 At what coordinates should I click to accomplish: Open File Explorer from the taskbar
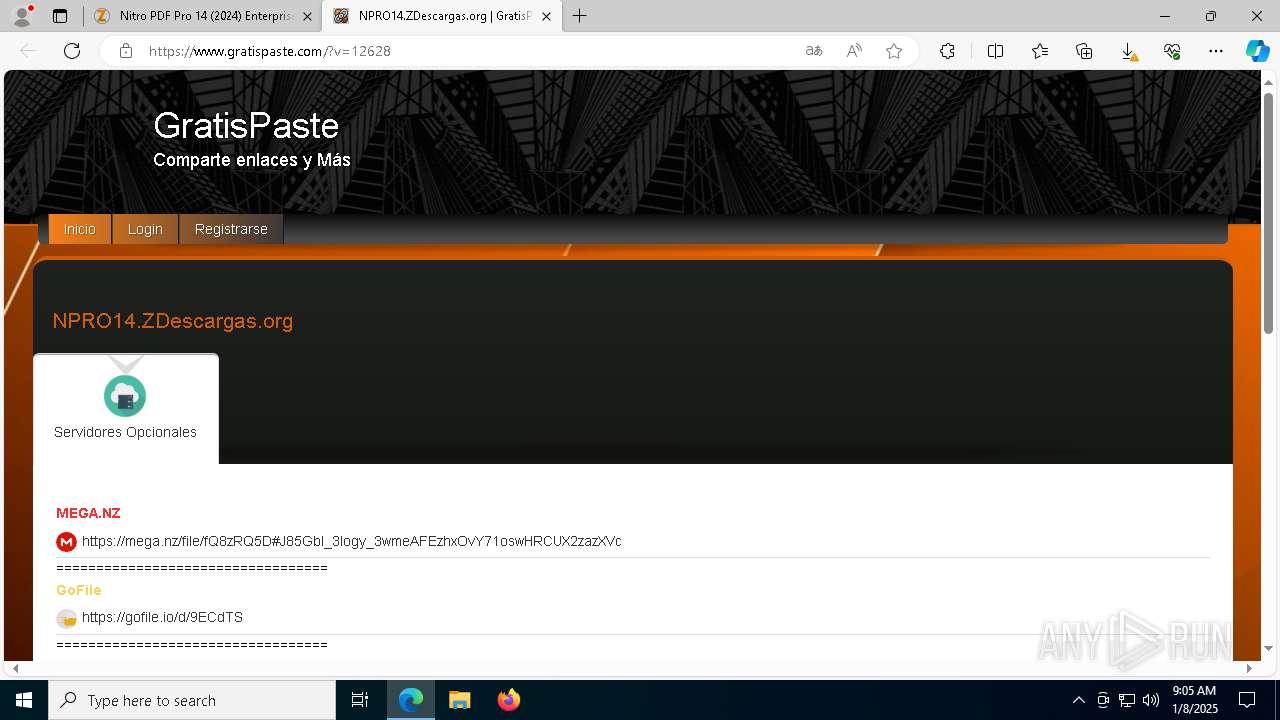[x=459, y=700]
